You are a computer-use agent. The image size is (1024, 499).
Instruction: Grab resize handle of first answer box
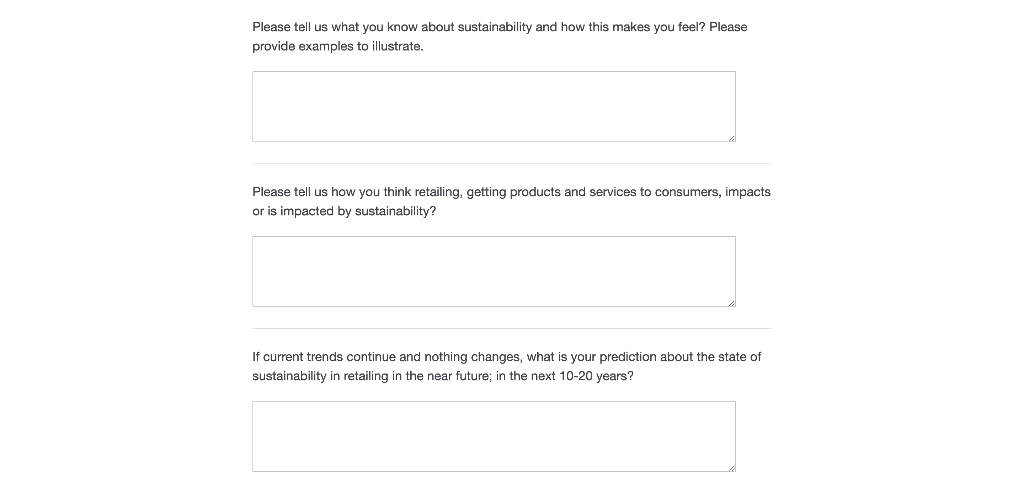point(731,137)
